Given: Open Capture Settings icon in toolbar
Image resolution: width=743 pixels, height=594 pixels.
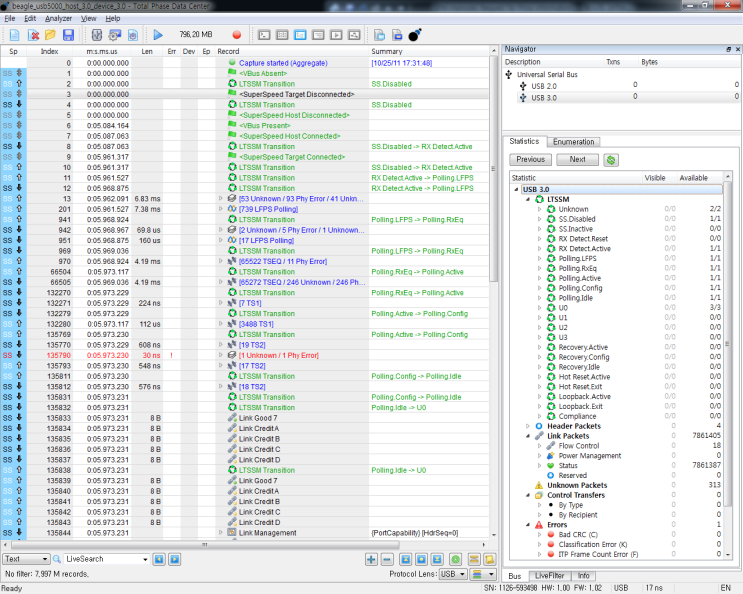Looking at the screenshot, I should (x=133, y=35).
